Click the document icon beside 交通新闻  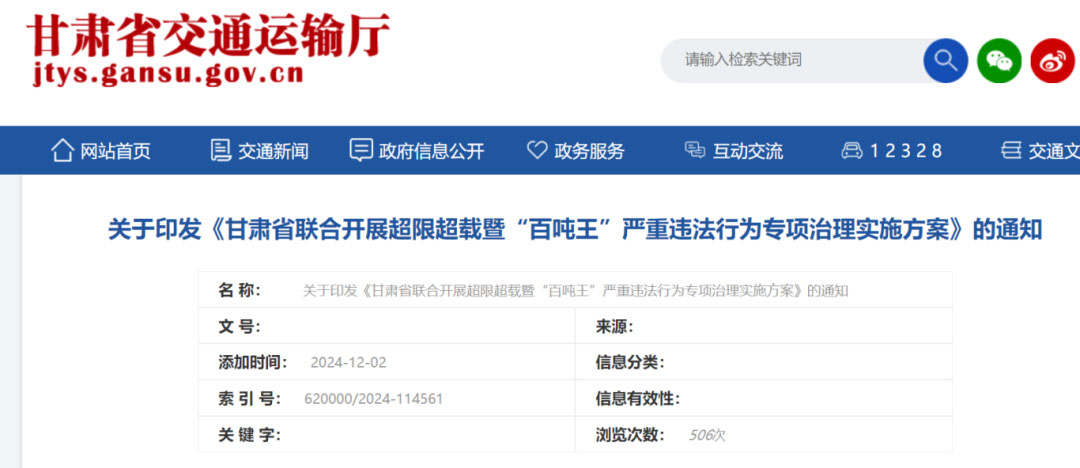tap(220, 151)
